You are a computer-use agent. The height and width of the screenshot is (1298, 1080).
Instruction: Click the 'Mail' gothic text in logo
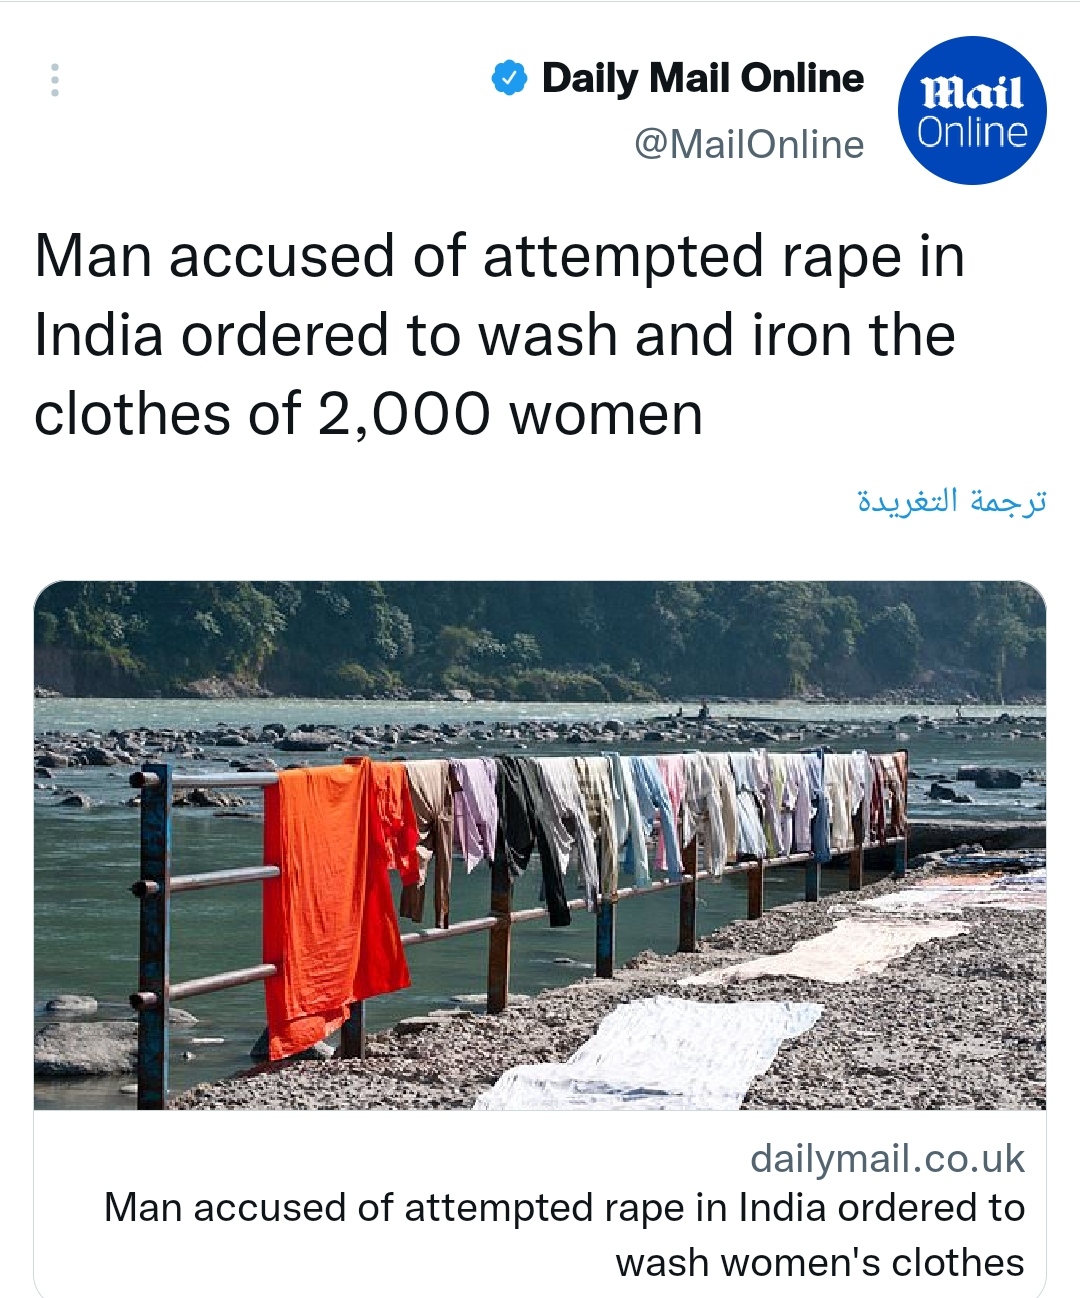click(972, 93)
